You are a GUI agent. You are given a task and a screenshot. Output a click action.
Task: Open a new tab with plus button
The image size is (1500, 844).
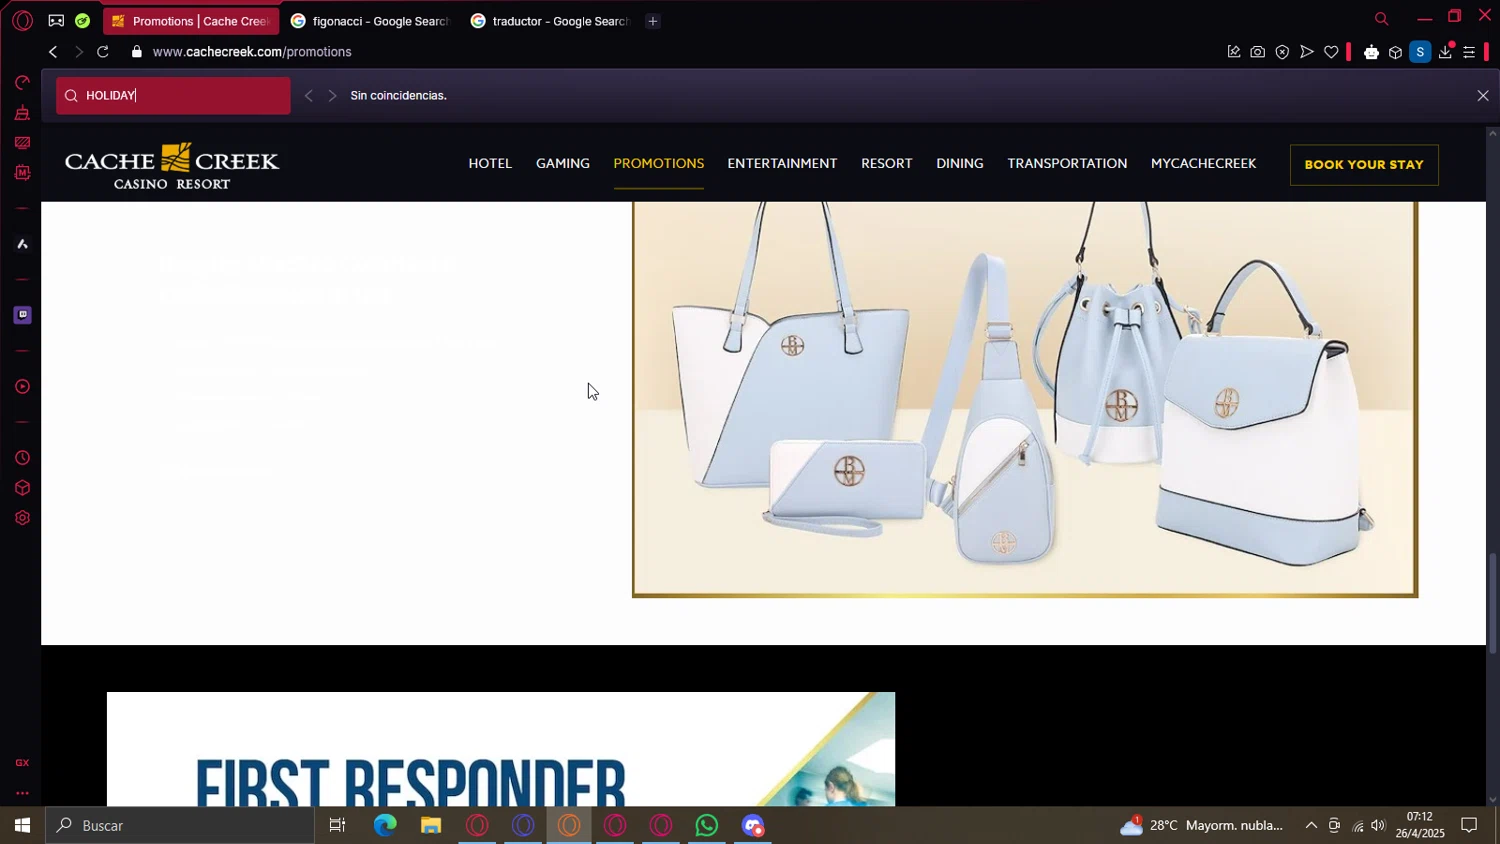click(653, 21)
